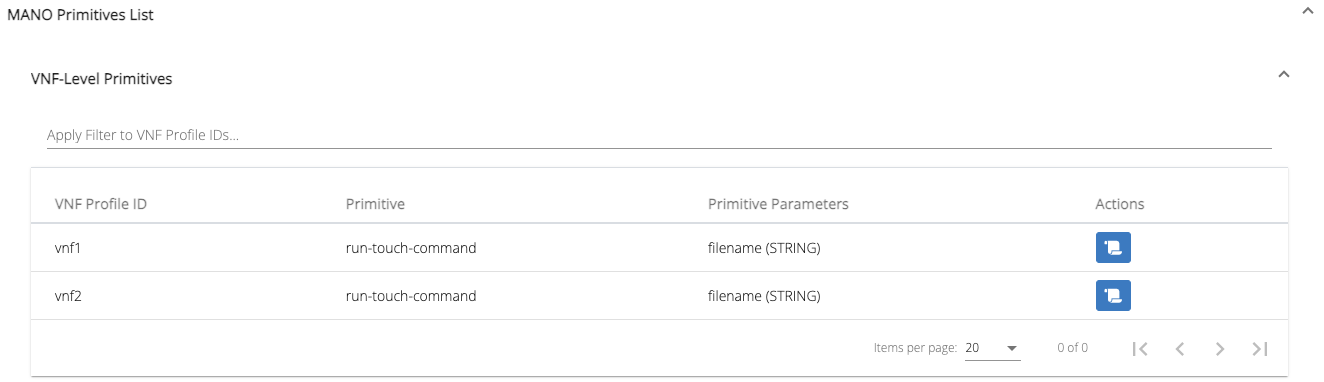Image resolution: width=1324 pixels, height=382 pixels.
Task: Go to the next page arrow
Action: [x=1220, y=348]
